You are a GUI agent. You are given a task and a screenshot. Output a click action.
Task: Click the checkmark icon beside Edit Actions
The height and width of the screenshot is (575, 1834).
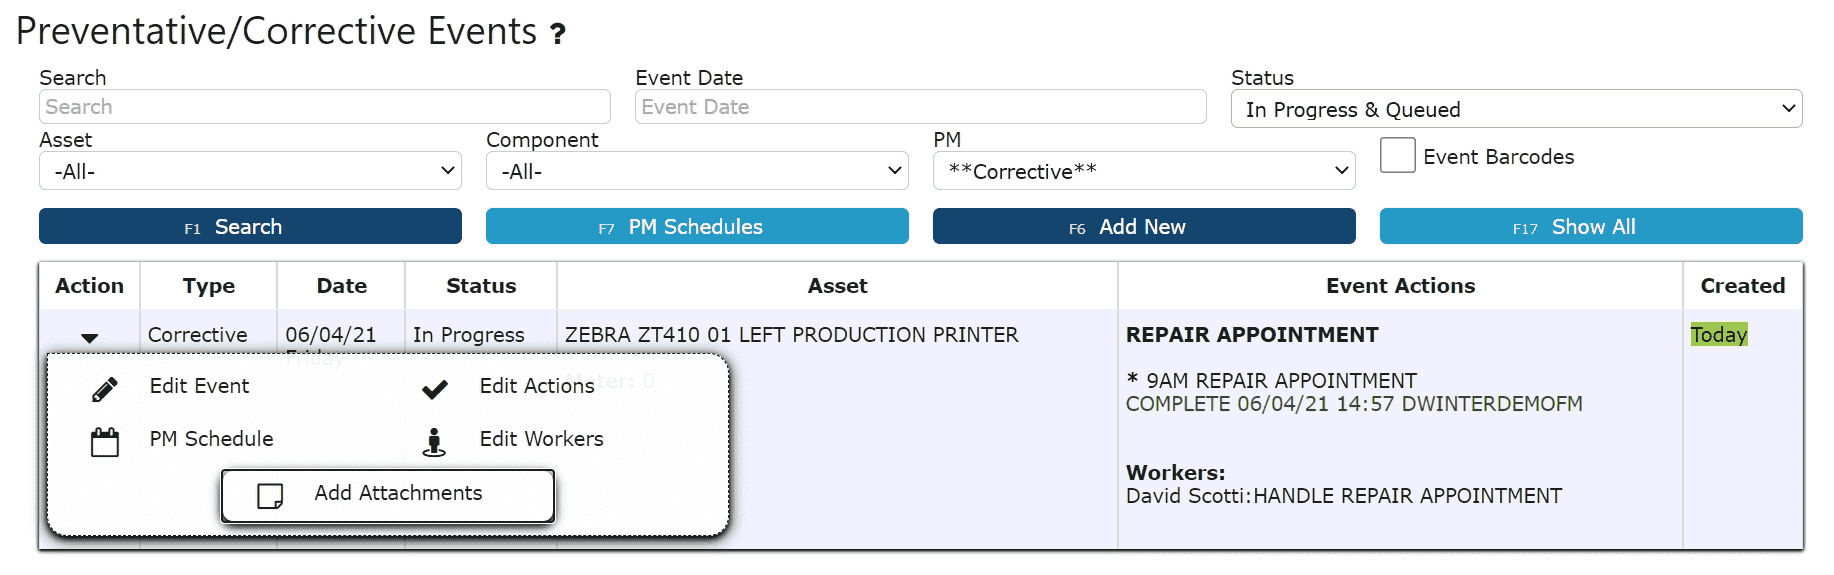pyautogui.click(x=435, y=389)
